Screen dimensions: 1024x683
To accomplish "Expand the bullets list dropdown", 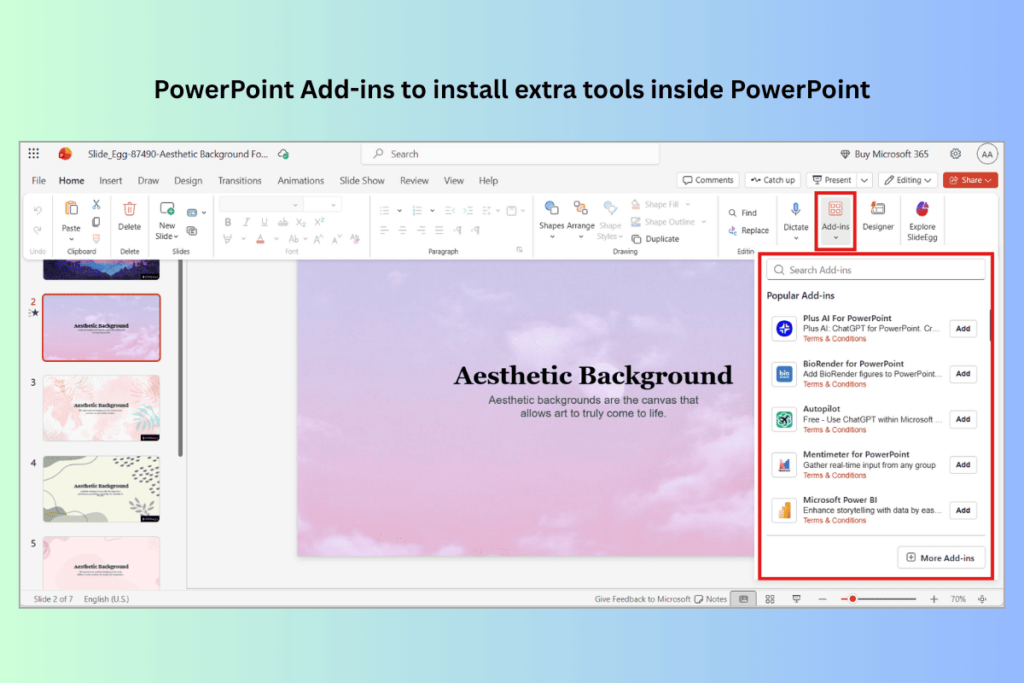I will pos(400,211).
